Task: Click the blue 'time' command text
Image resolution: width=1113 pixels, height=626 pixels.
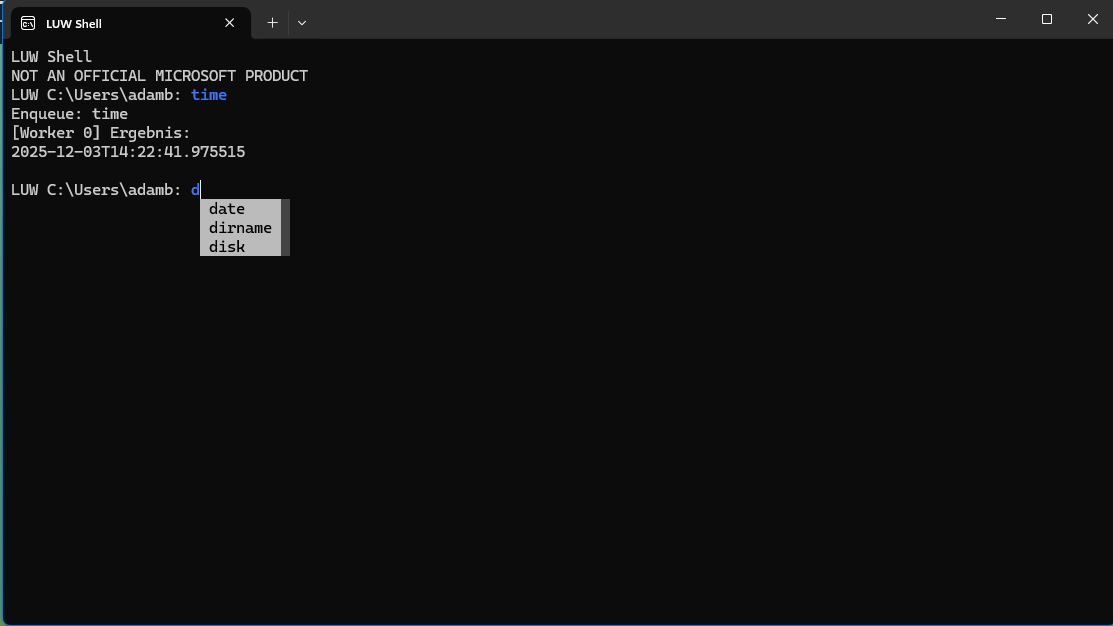Action: tap(209, 95)
